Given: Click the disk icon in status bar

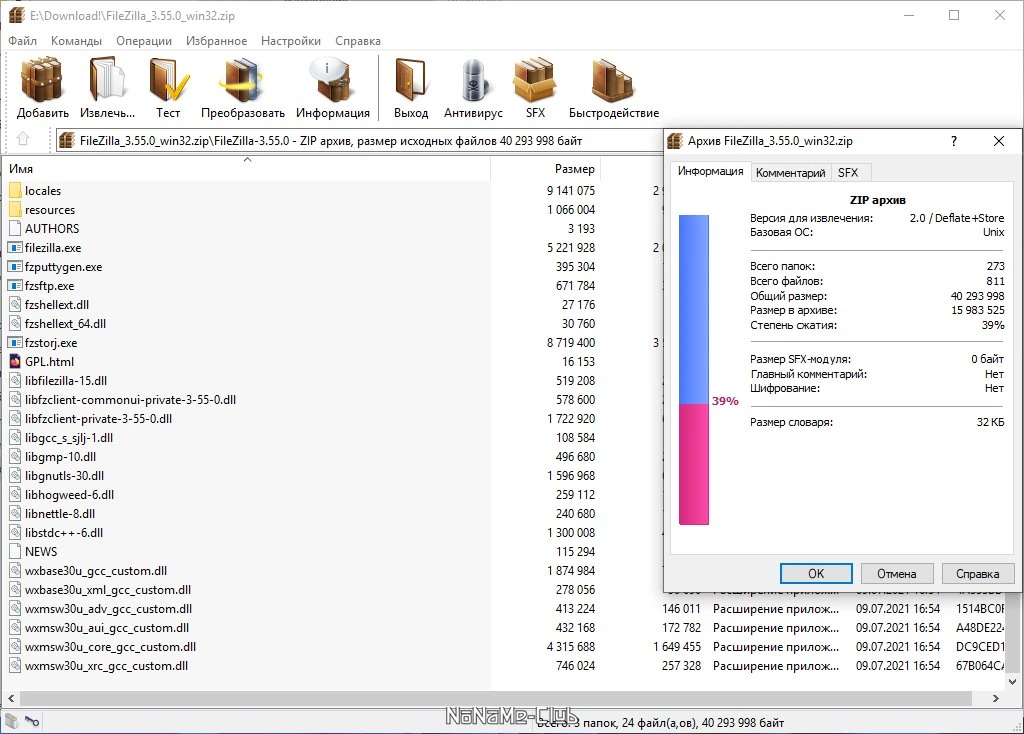Looking at the screenshot, I should point(12,720).
